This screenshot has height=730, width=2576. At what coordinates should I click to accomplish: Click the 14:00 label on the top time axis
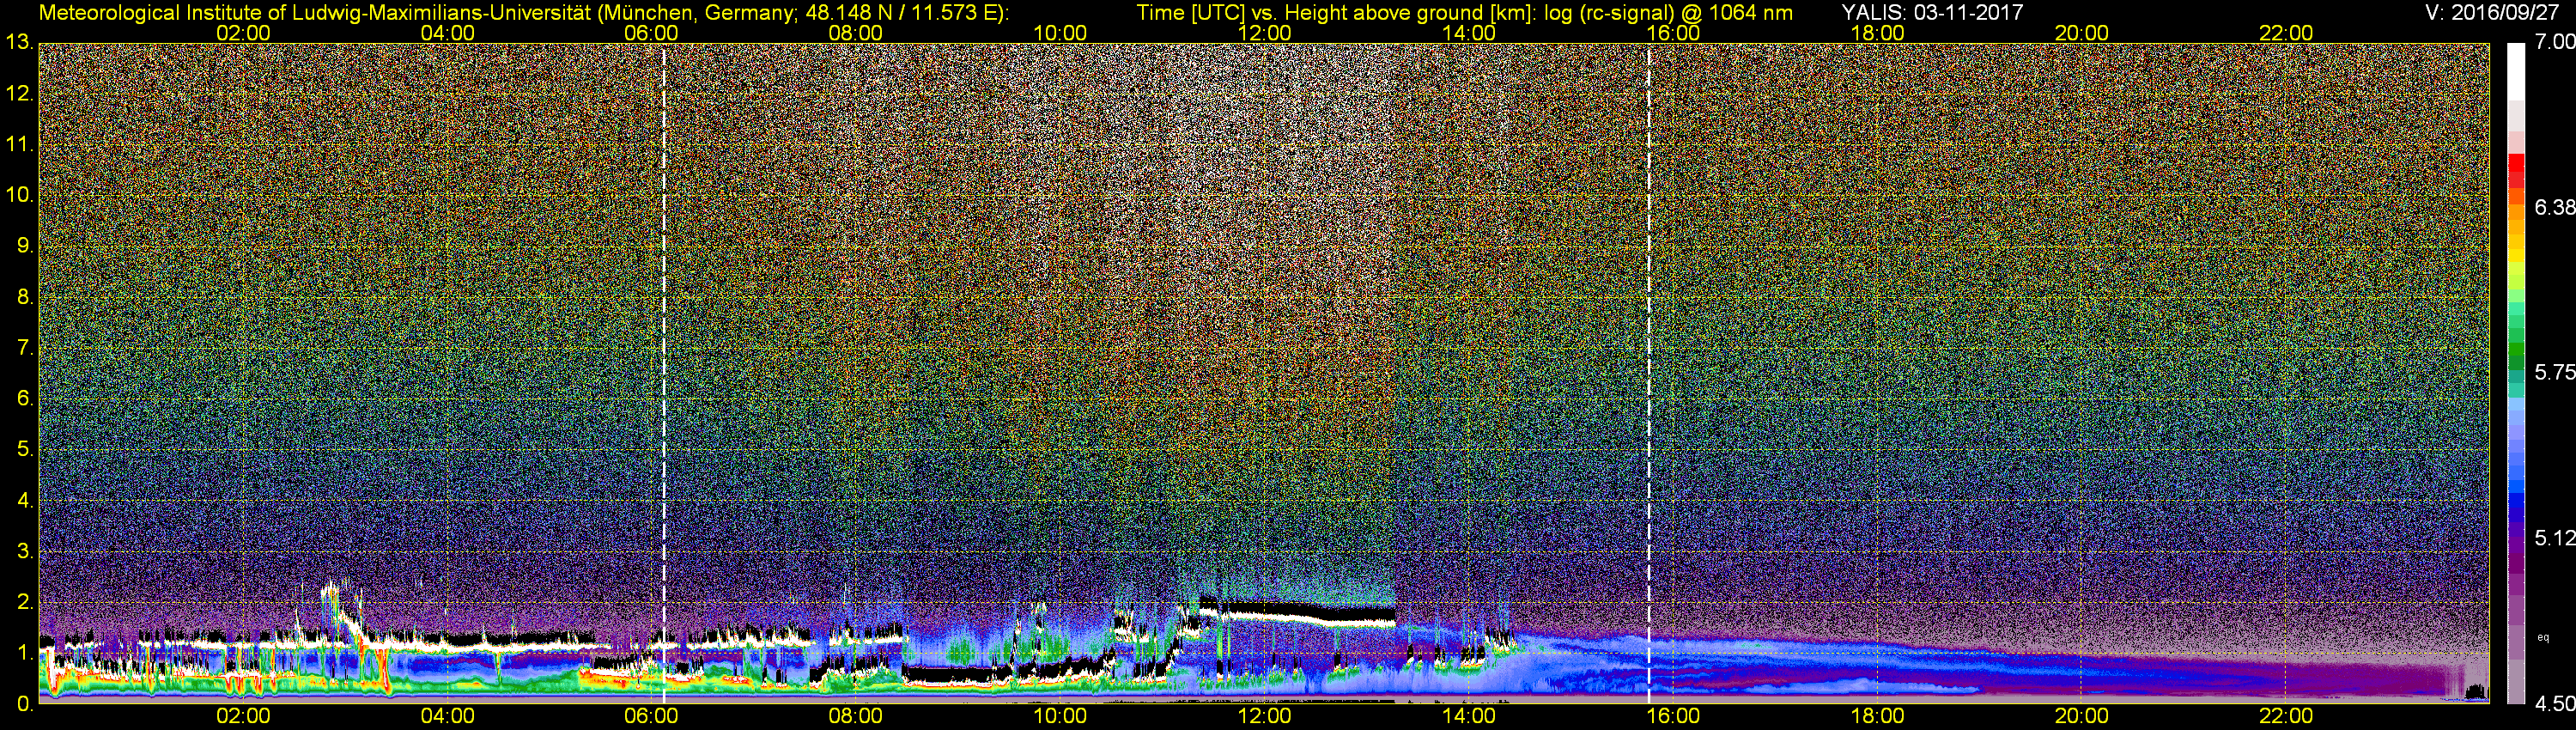click(x=1468, y=33)
